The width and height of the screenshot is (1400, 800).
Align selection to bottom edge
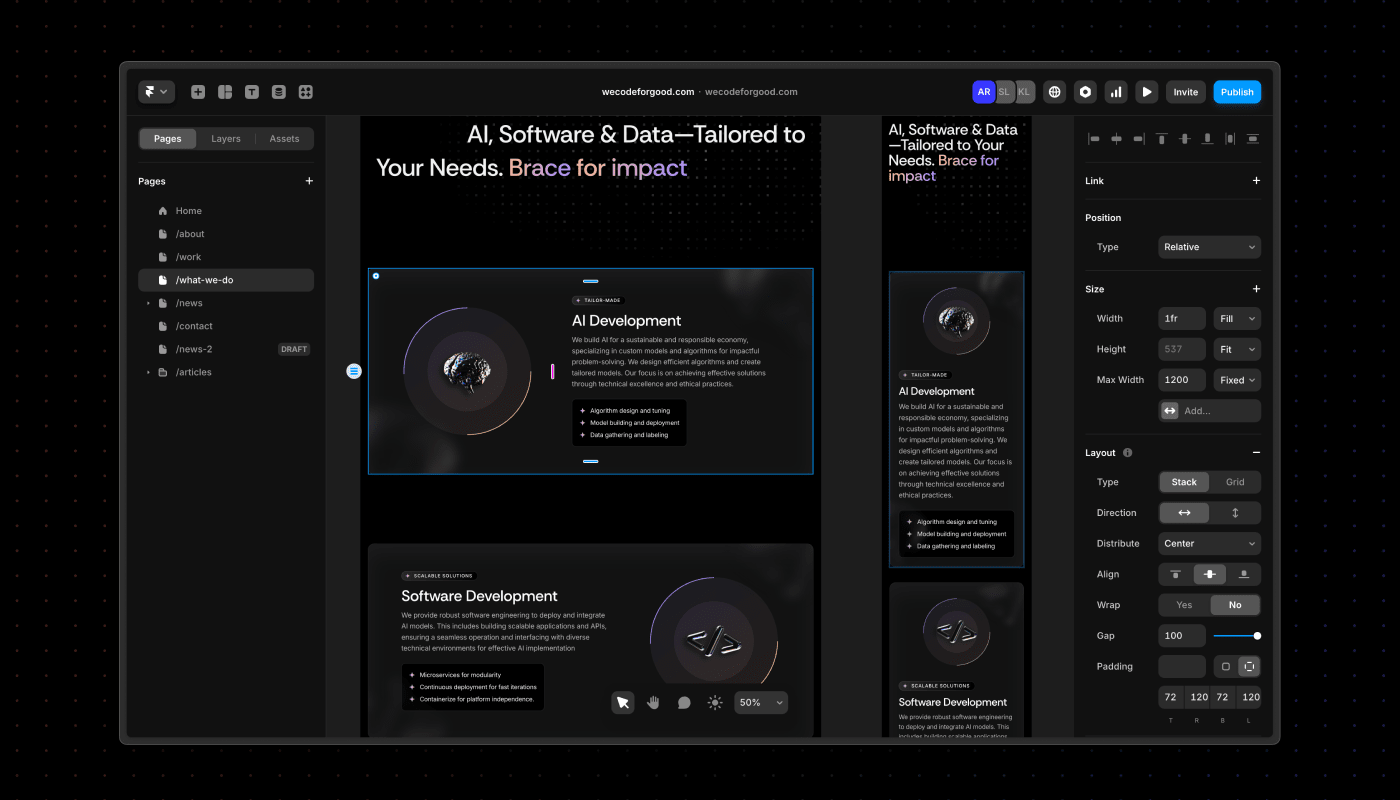point(1207,139)
